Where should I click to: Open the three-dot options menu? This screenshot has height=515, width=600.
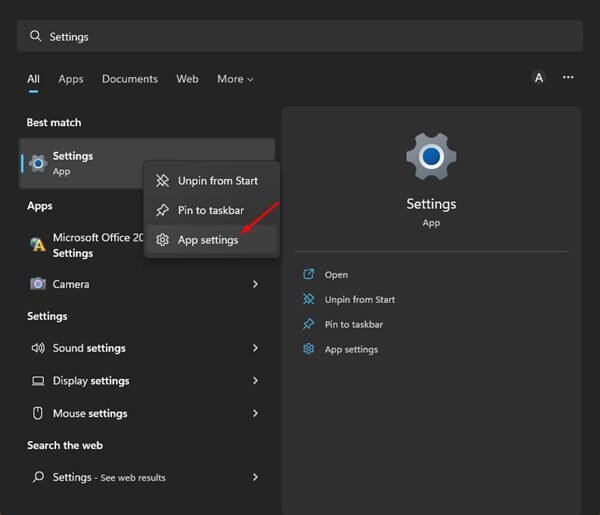pyautogui.click(x=568, y=78)
